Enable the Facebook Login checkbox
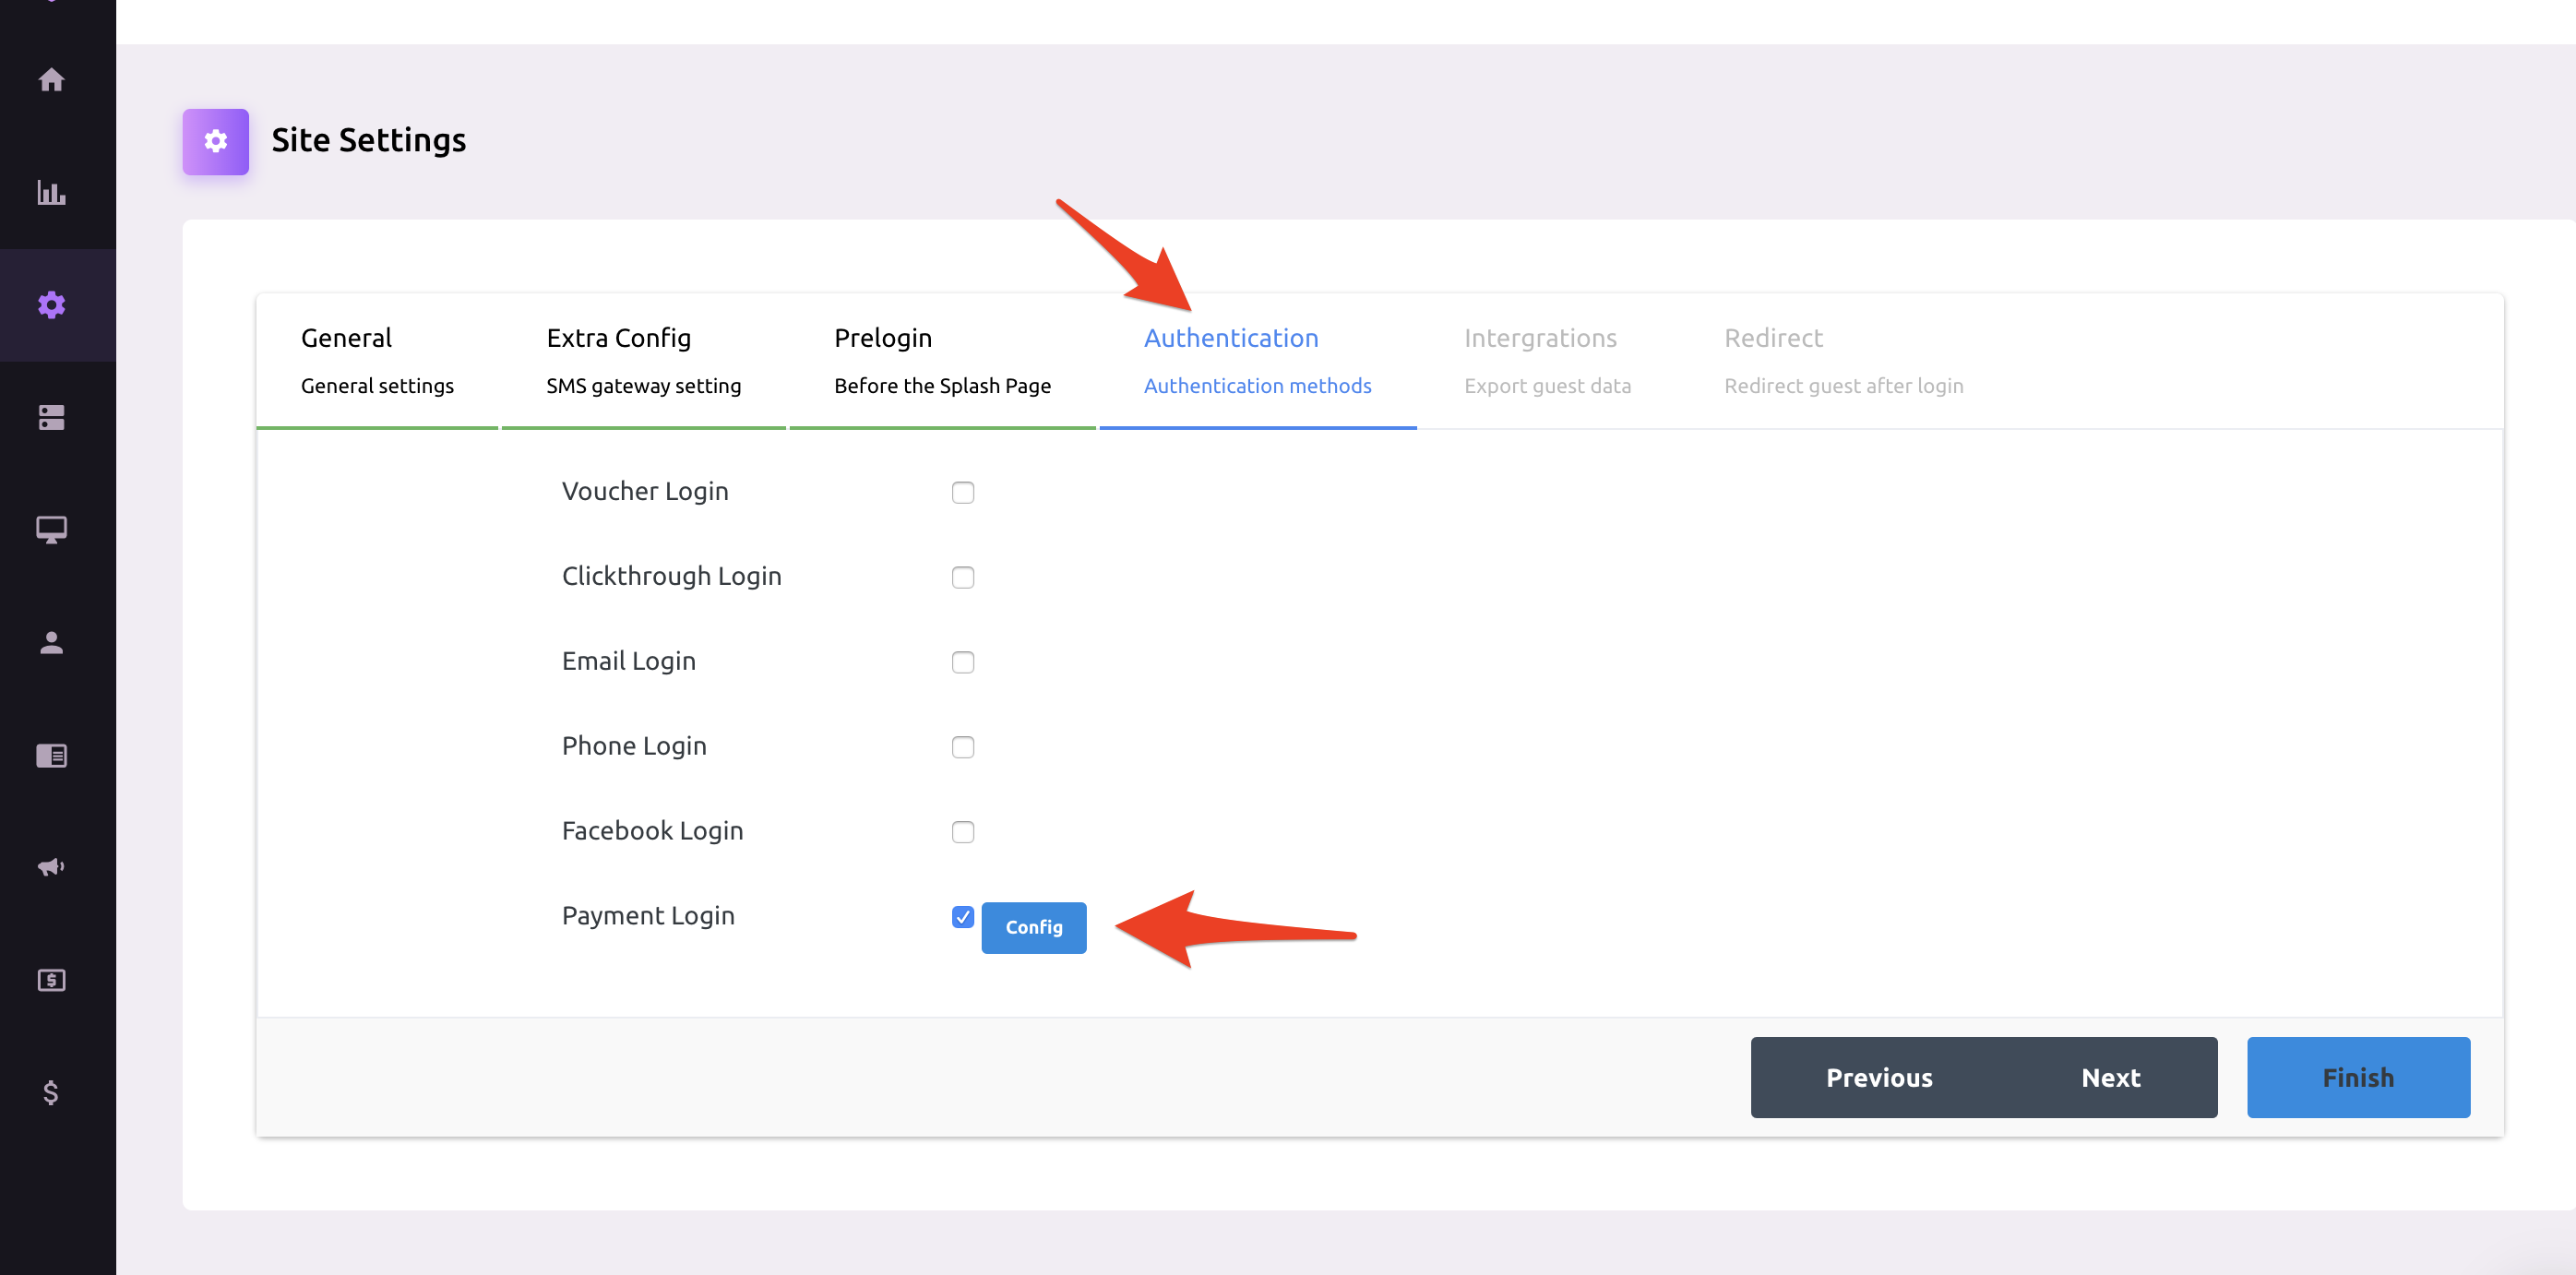2576x1275 pixels. coord(962,832)
